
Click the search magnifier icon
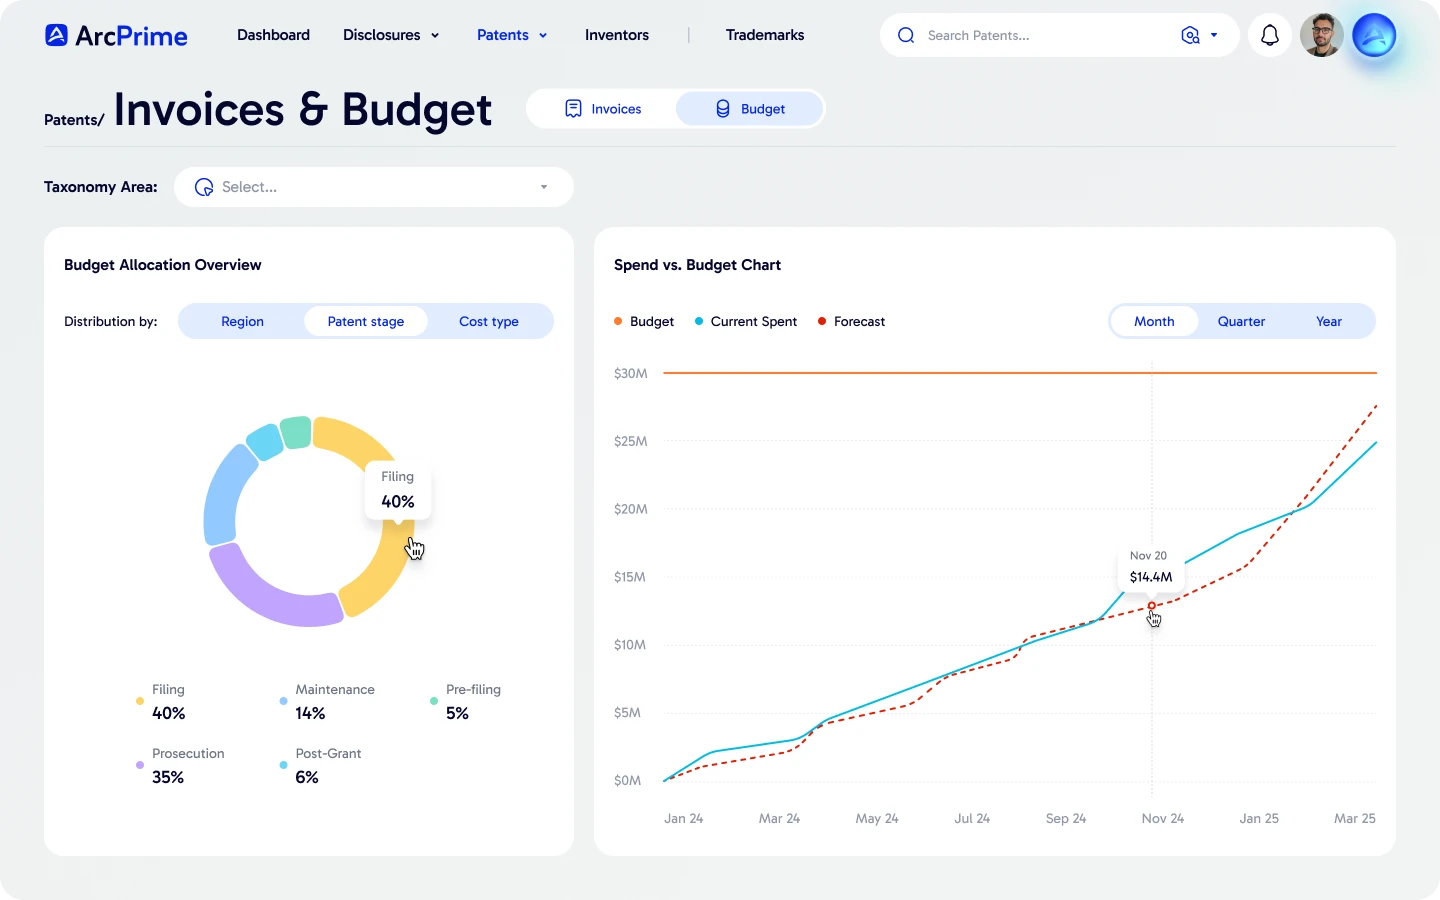point(906,35)
